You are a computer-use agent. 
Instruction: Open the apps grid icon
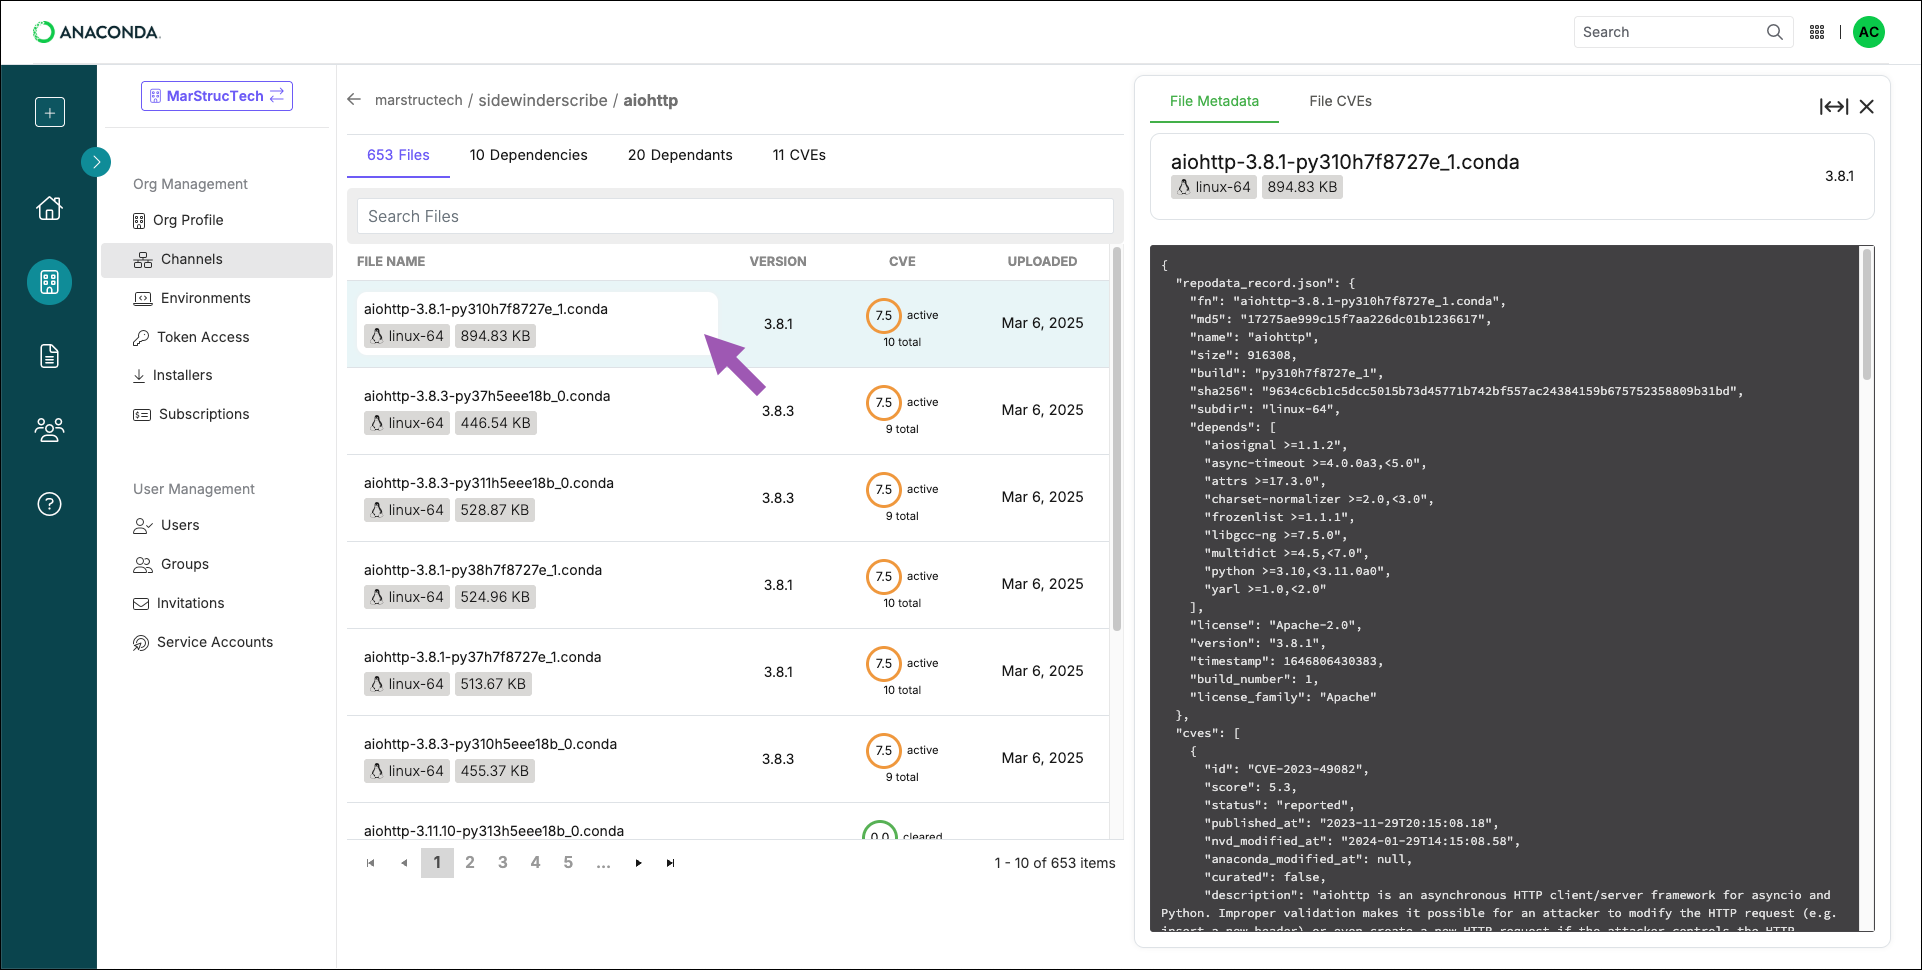[1817, 32]
